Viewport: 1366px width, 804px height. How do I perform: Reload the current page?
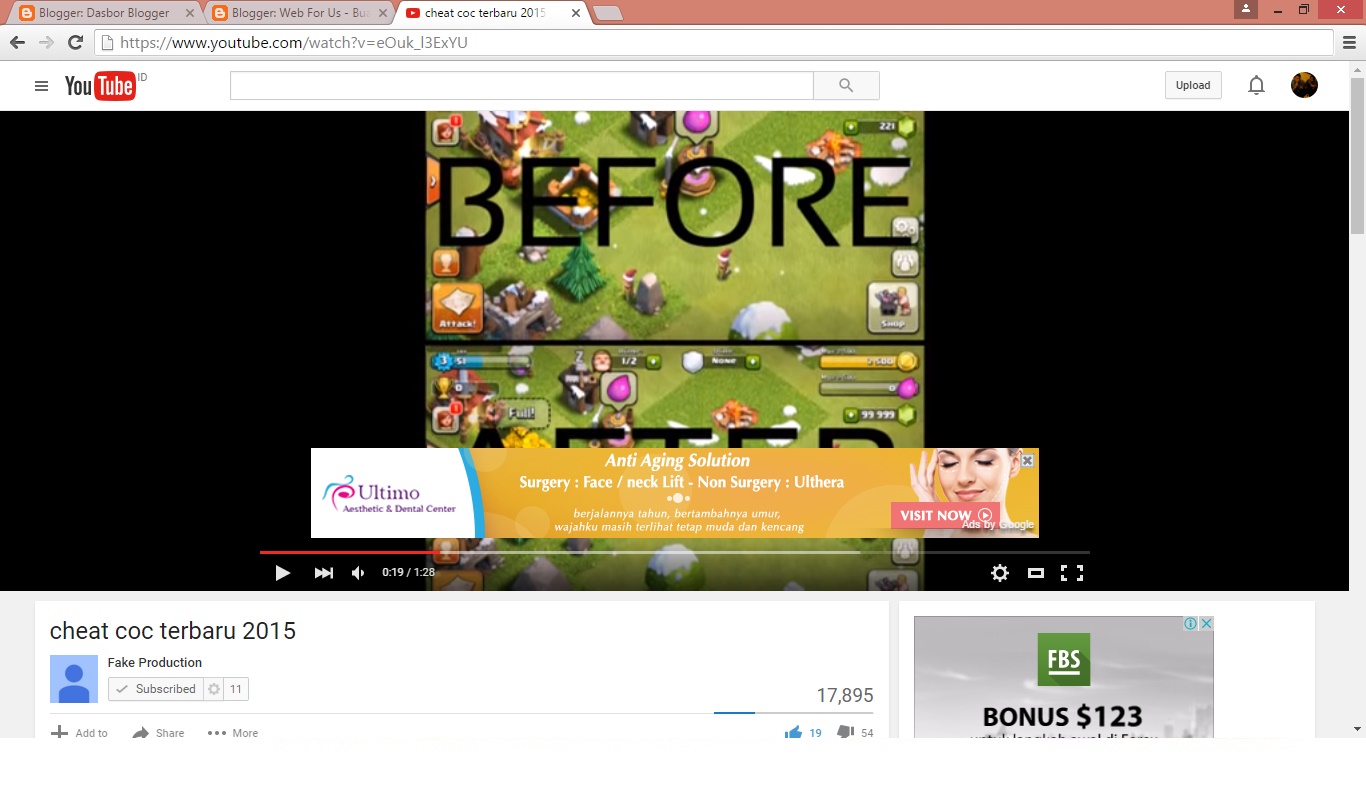(75, 43)
